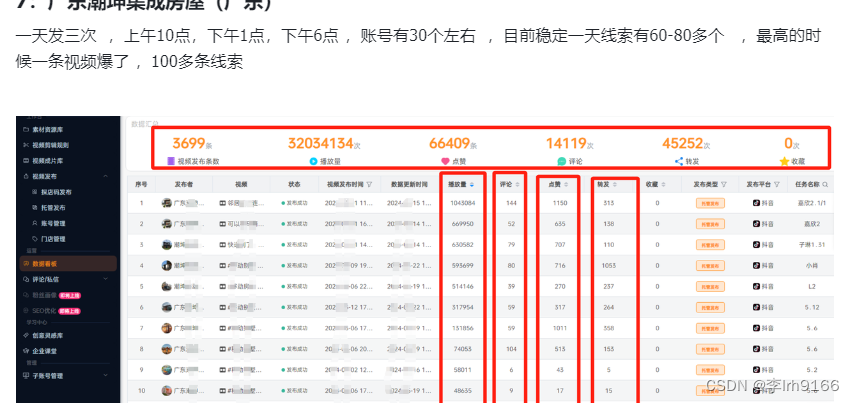854x403 pixels.
Task: Click the 抖音 icon in row 1
Action: (x=756, y=203)
